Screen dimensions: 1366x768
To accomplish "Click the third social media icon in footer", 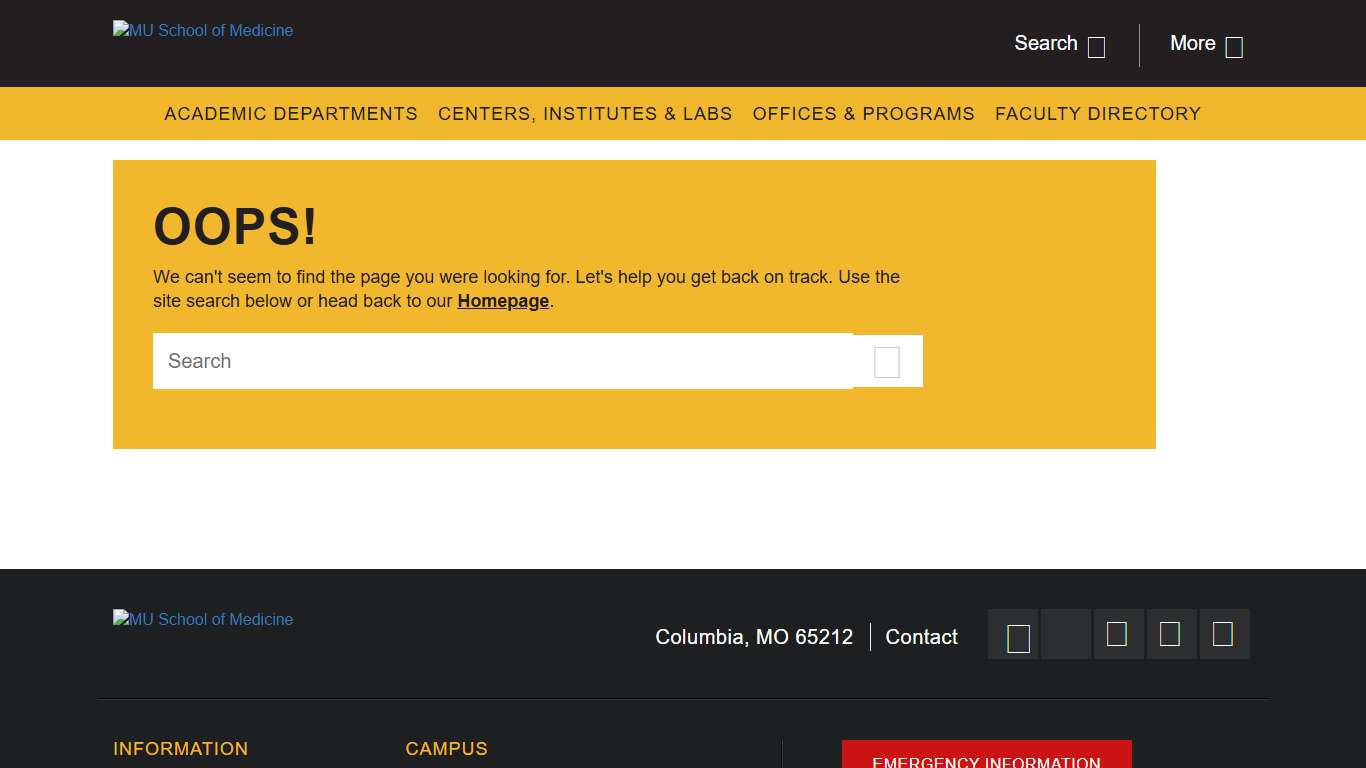I will click(1118, 634).
